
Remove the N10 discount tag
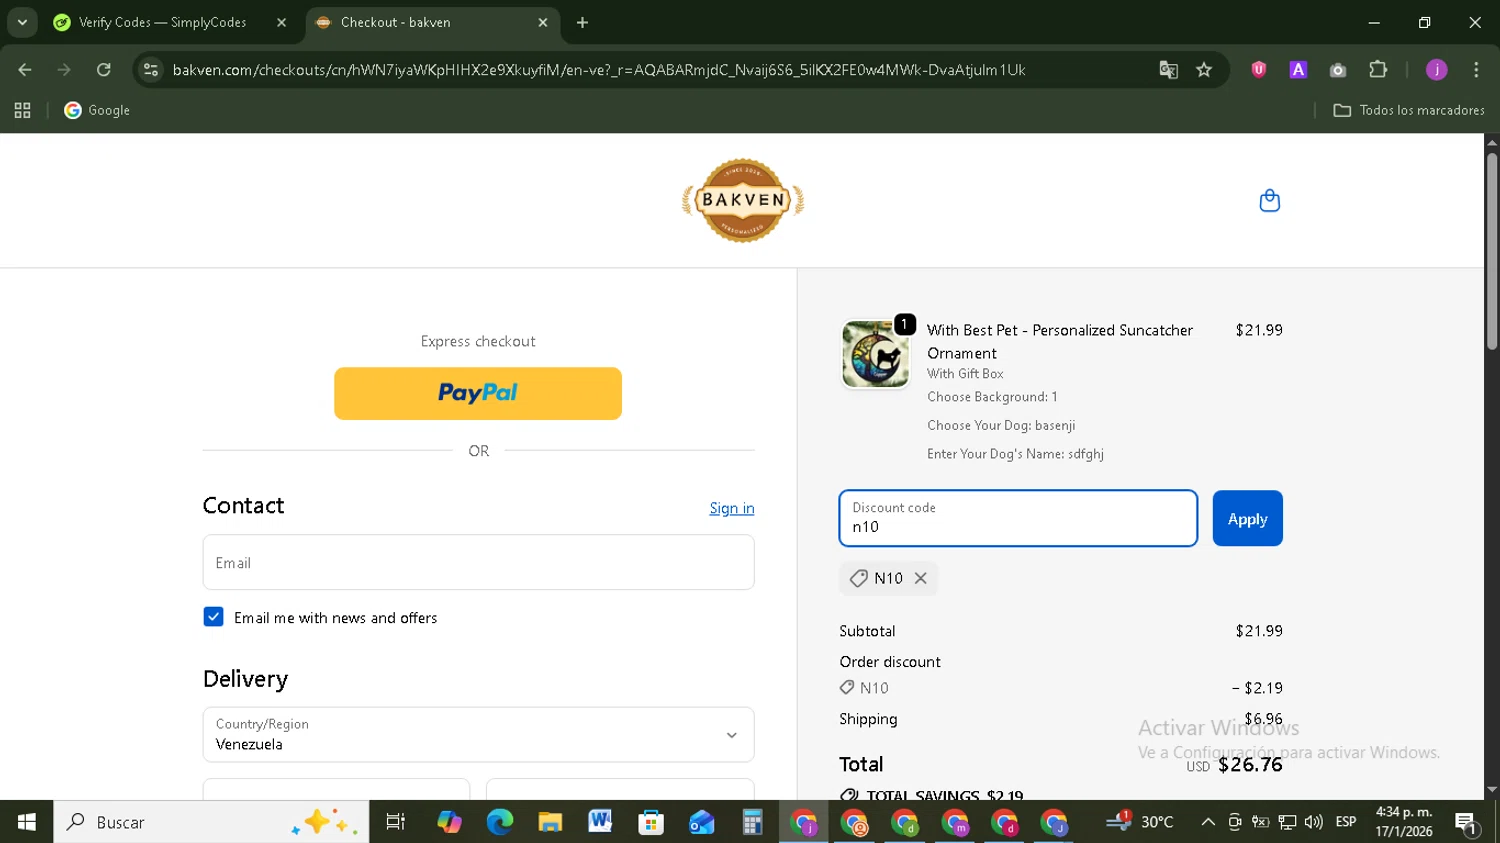click(921, 578)
